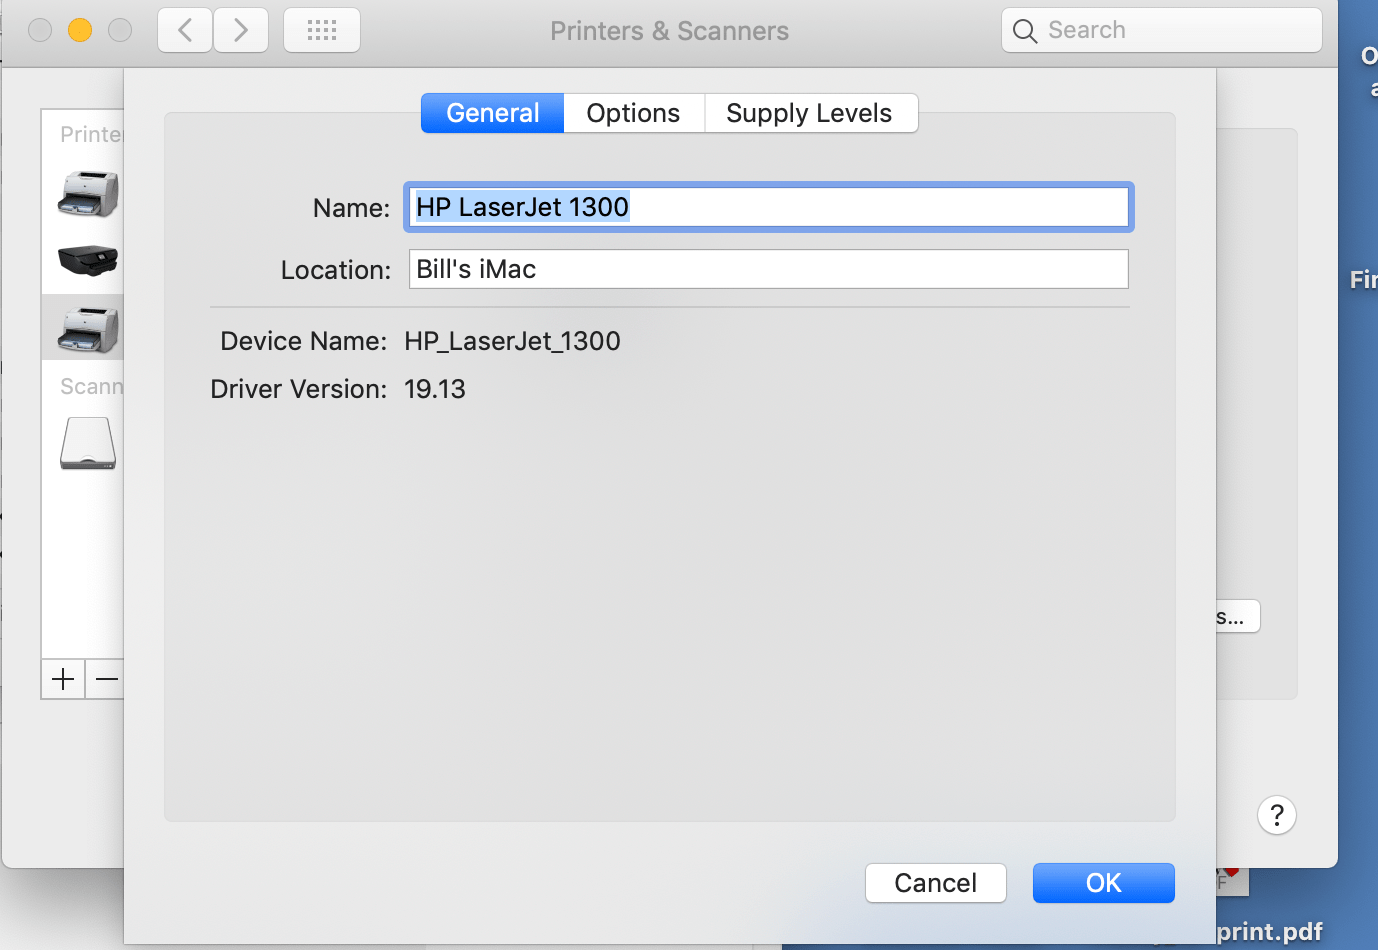This screenshot has width=1378, height=950.
Task: Go forward with the right chevron button
Action: pos(241,30)
